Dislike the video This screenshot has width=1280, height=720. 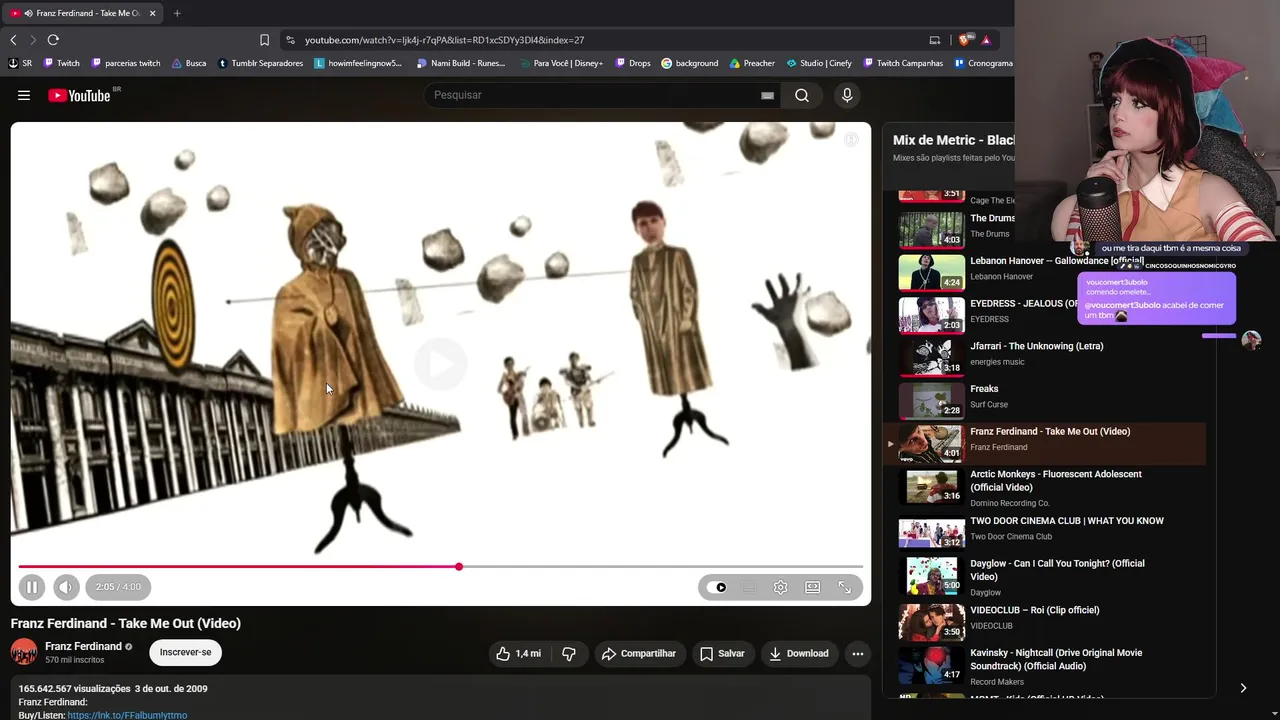[569, 653]
